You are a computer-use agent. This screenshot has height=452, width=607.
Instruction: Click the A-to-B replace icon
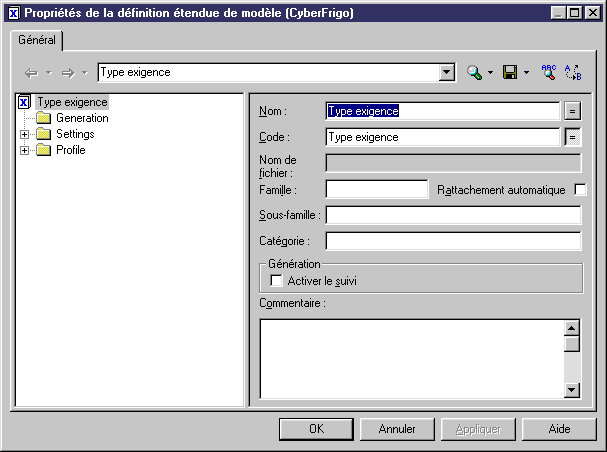coord(573,72)
